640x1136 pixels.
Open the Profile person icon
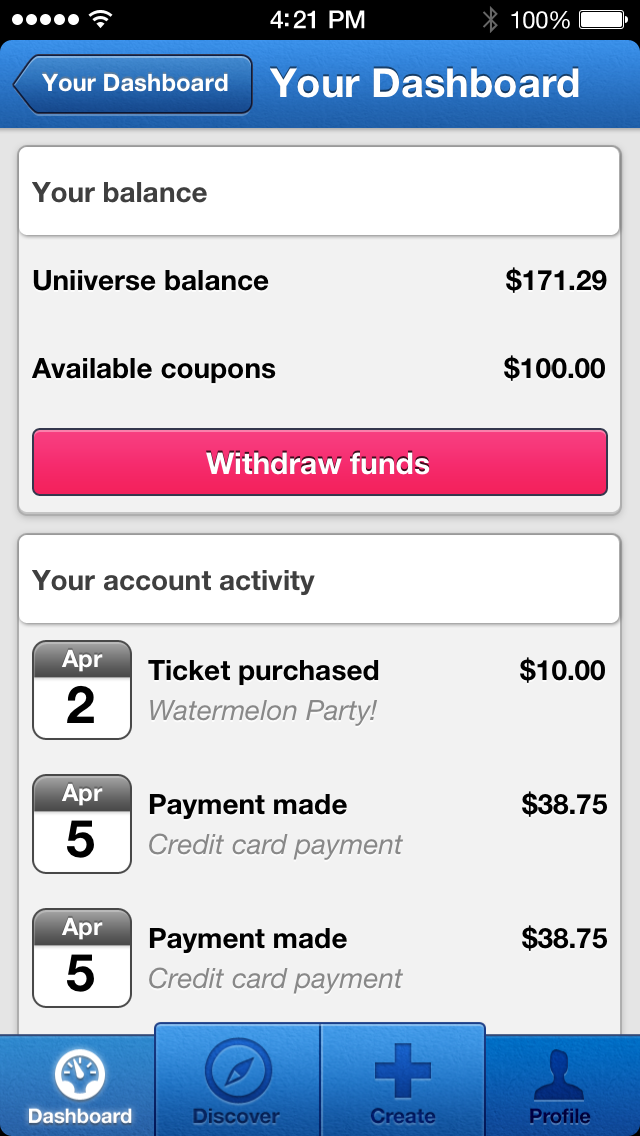click(x=560, y=1074)
